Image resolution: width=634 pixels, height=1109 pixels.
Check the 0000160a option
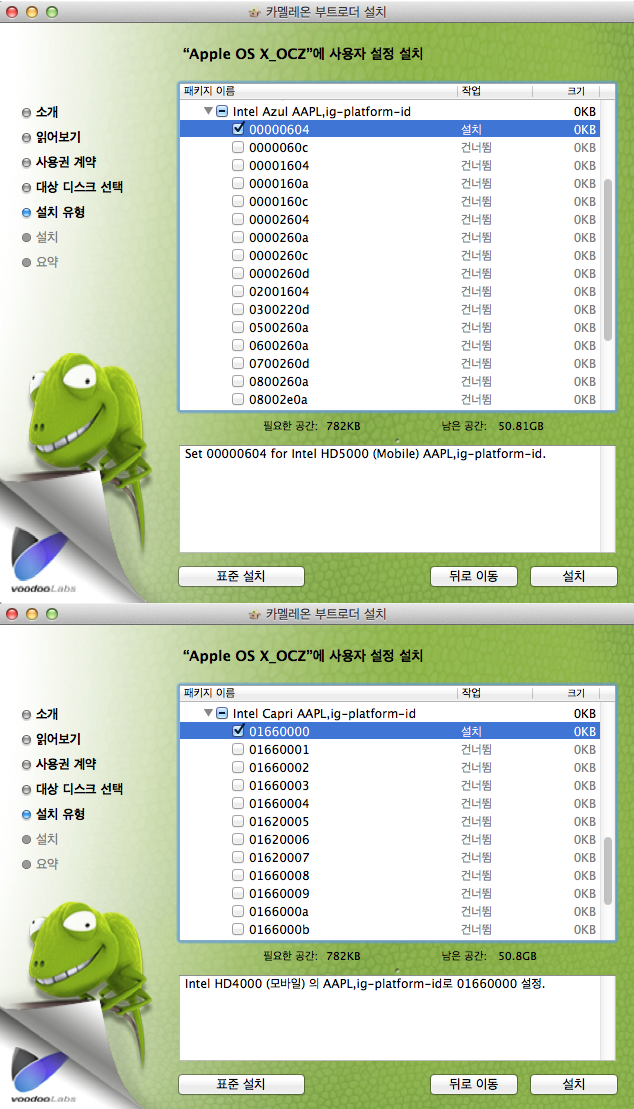tap(238, 183)
